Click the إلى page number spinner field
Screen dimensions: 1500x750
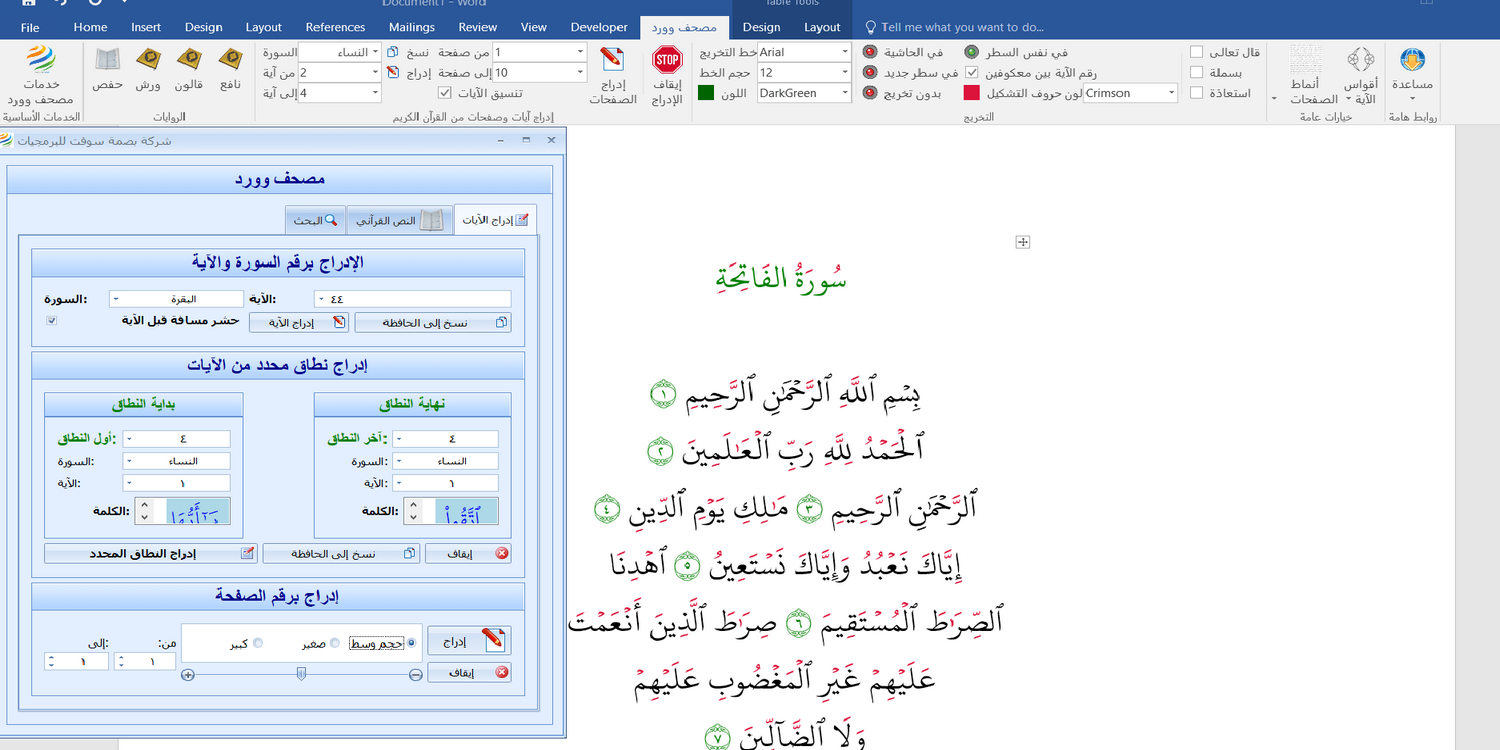(76, 662)
